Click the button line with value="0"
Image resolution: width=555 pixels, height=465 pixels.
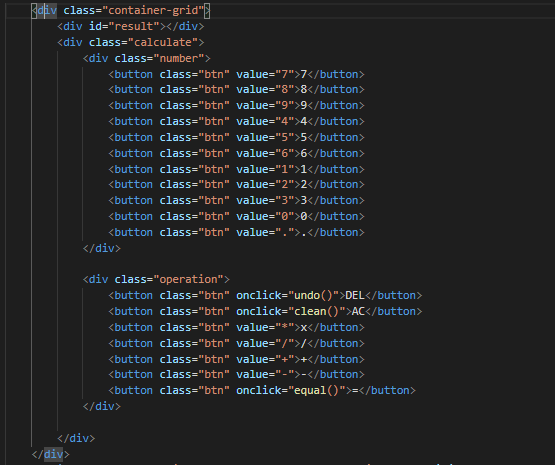[236, 216]
